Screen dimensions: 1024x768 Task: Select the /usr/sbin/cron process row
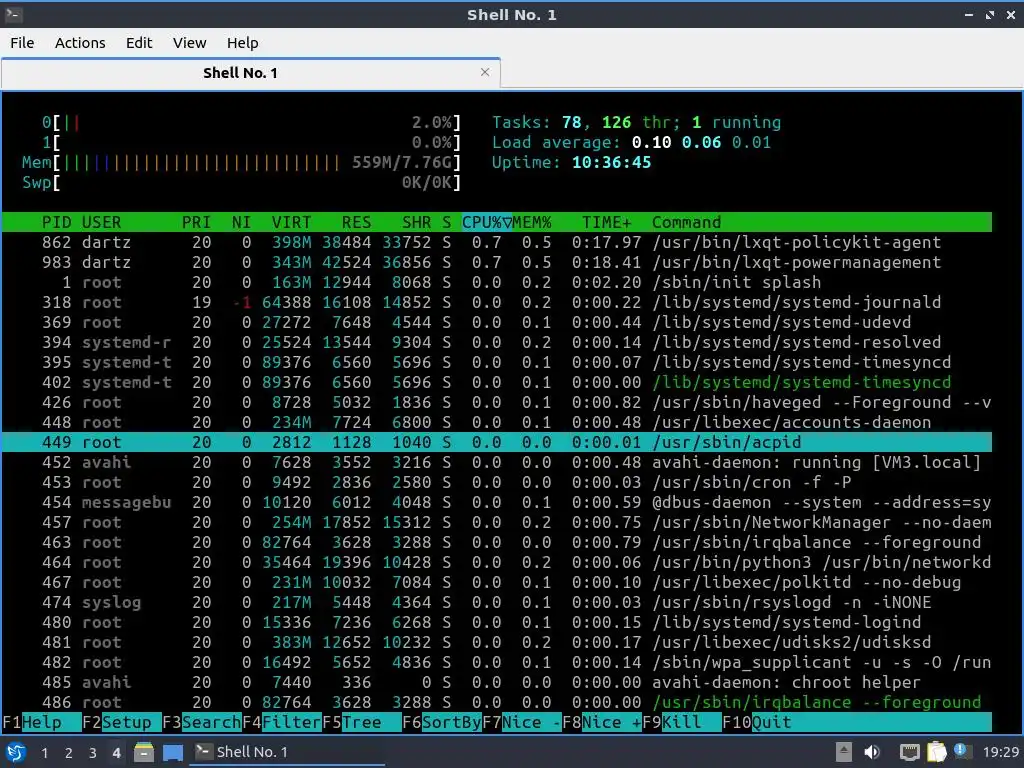click(x=496, y=483)
